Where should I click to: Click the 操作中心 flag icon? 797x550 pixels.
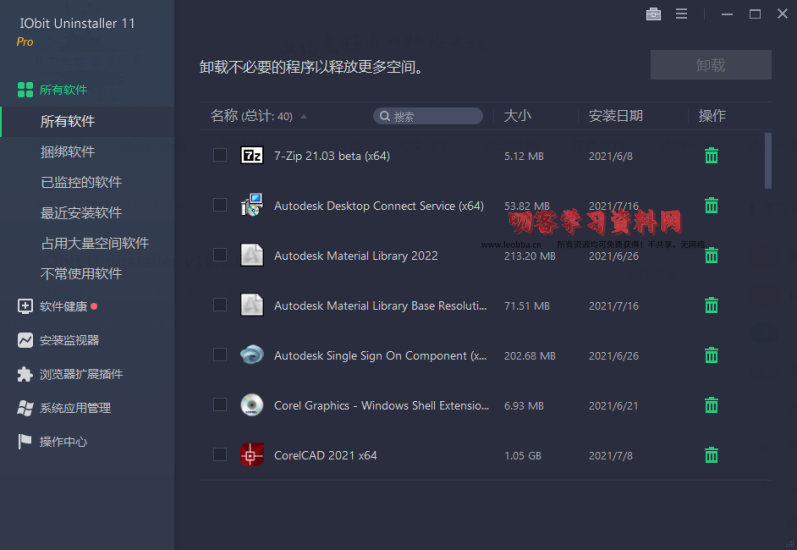tap(25, 441)
